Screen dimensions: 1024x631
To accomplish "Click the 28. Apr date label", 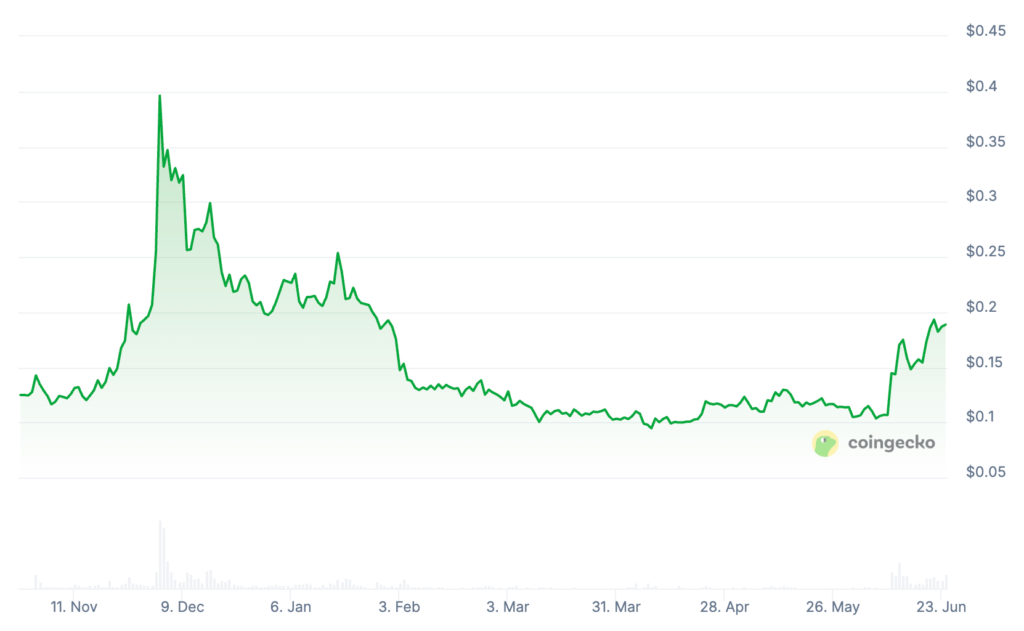I will [x=724, y=607].
